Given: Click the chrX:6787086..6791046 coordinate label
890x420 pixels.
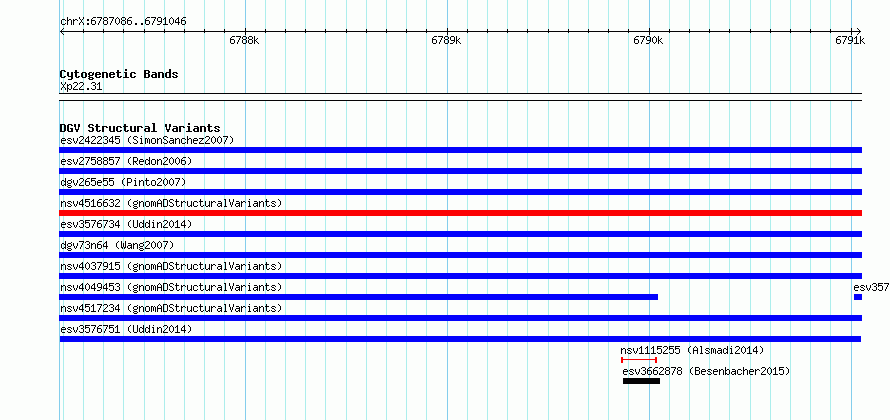Looking at the screenshot, I should pyautogui.click(x=123, y=22).
